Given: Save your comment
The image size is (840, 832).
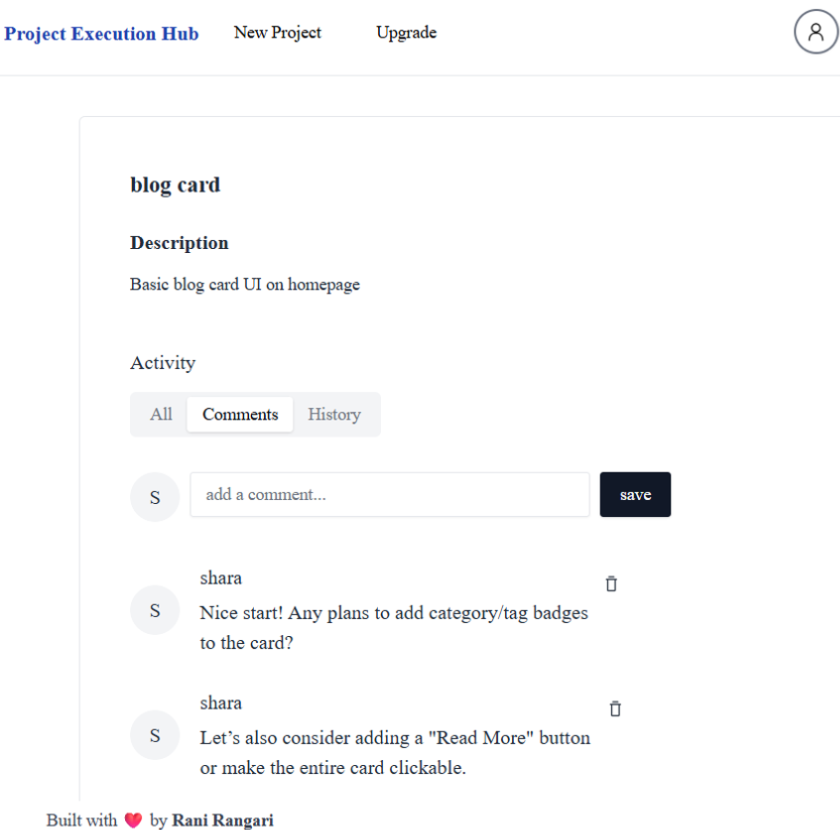Looking at the screenshot, I should pyautogui.click(x=635, y=494).
